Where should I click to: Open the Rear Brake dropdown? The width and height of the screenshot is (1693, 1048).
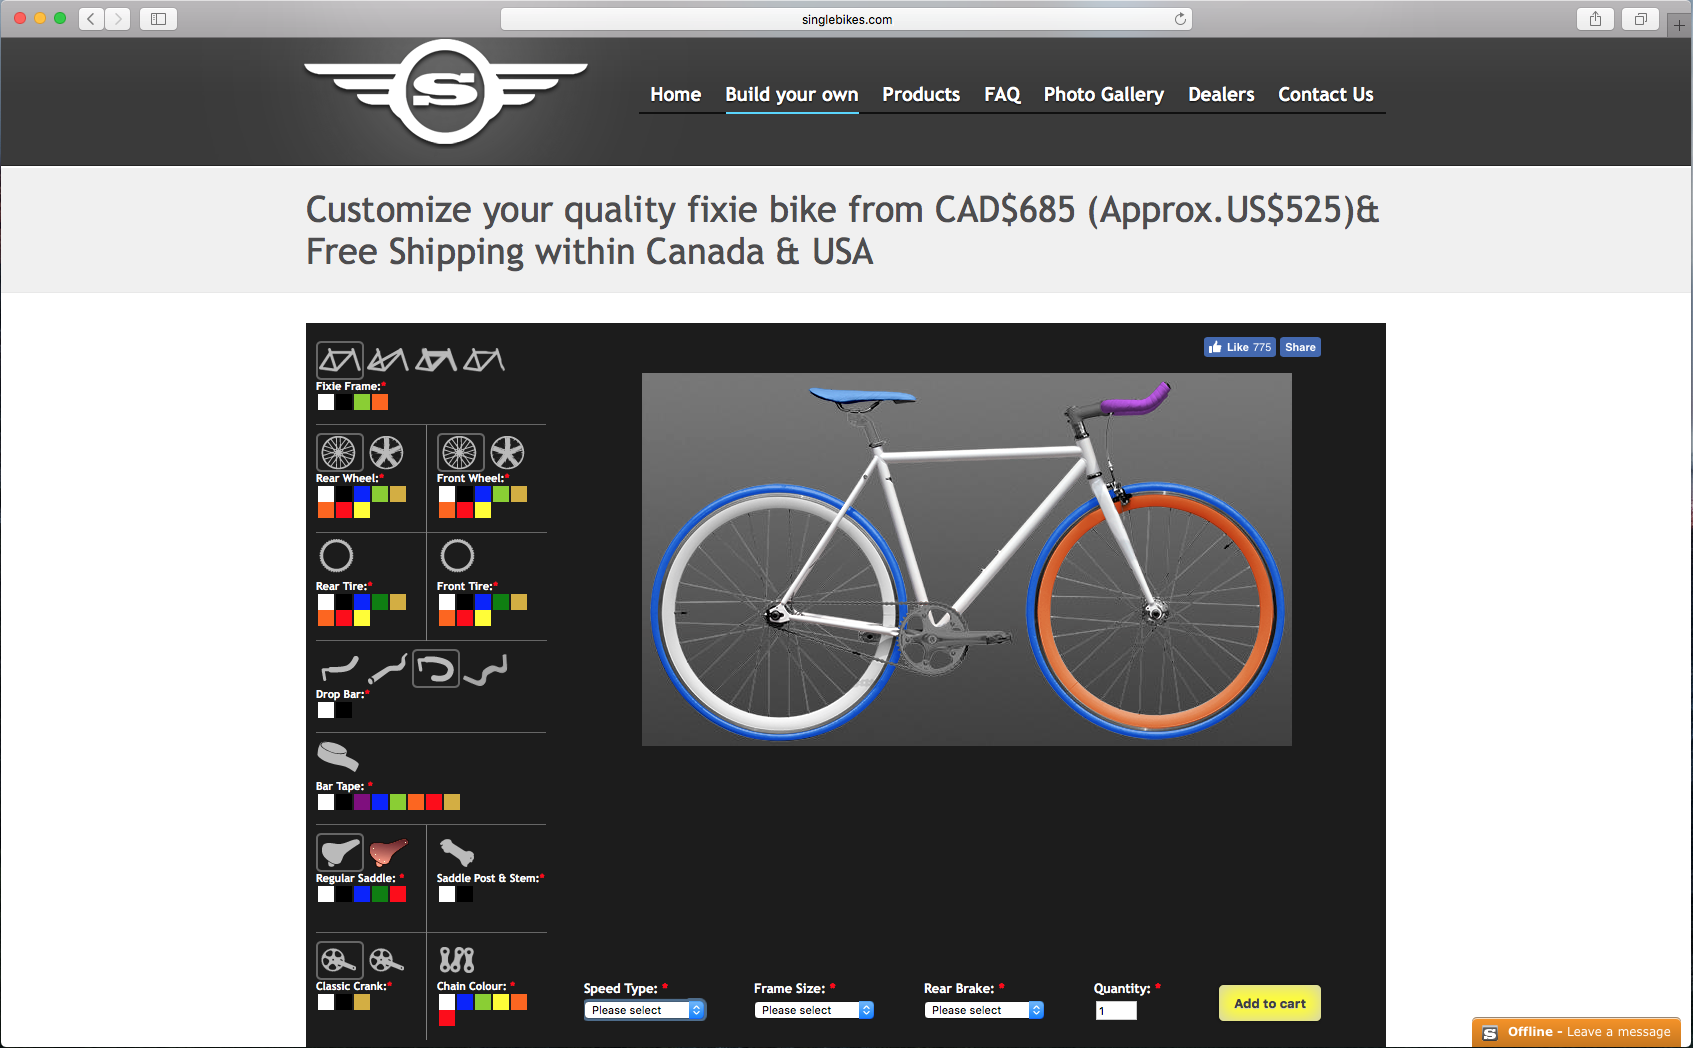click(x=984, y=1010)
